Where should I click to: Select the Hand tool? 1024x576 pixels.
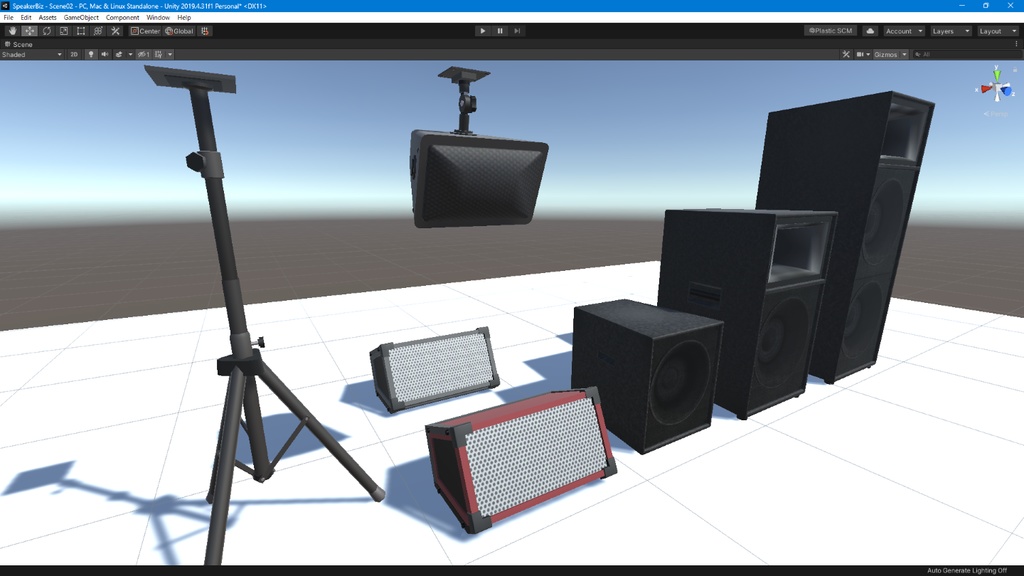tap(12, 31)
